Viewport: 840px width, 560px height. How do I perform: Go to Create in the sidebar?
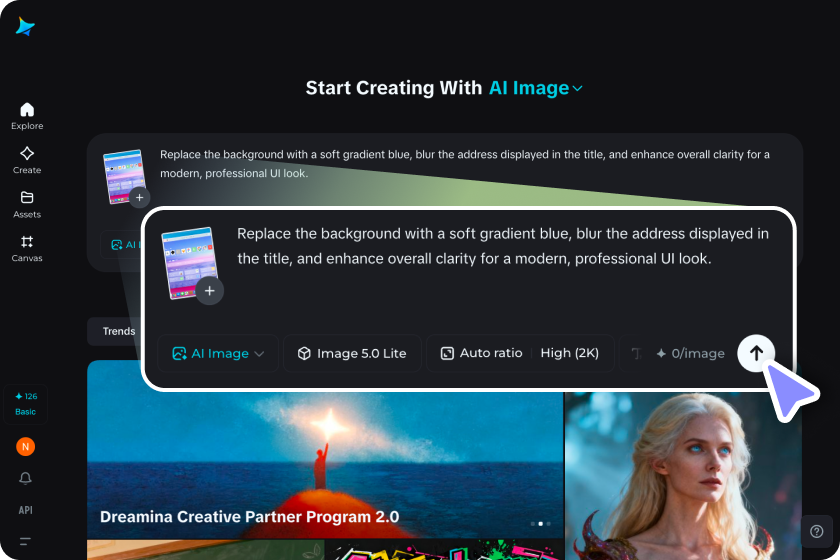27,160
